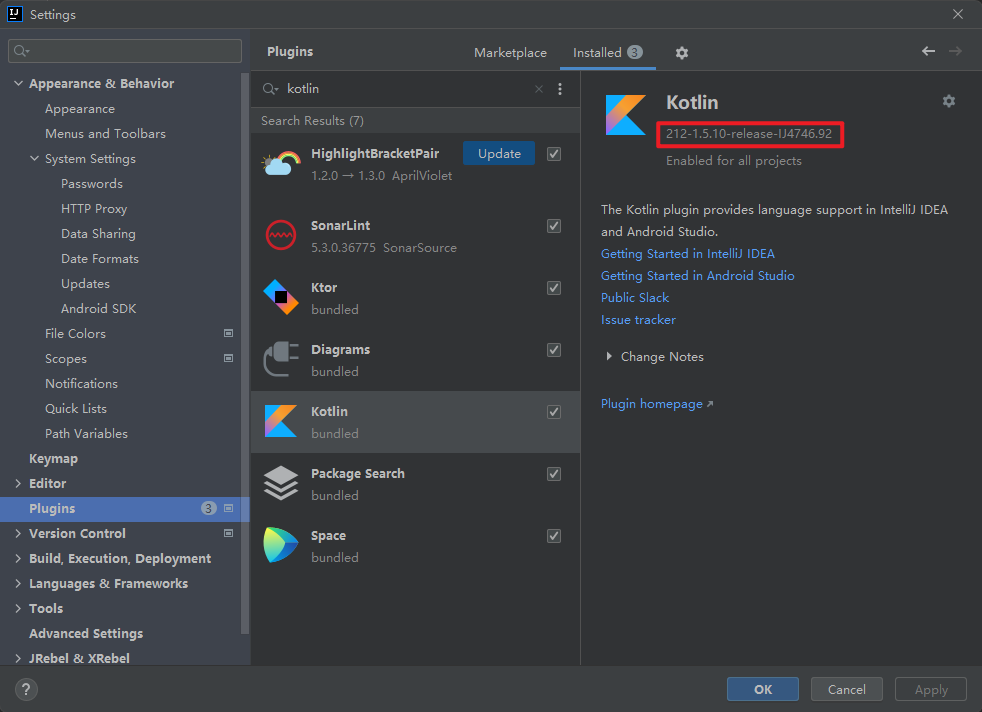This screenshot has width=982, height=712.
Task: Focus the settings search field
Action: [x=125, y=51]
